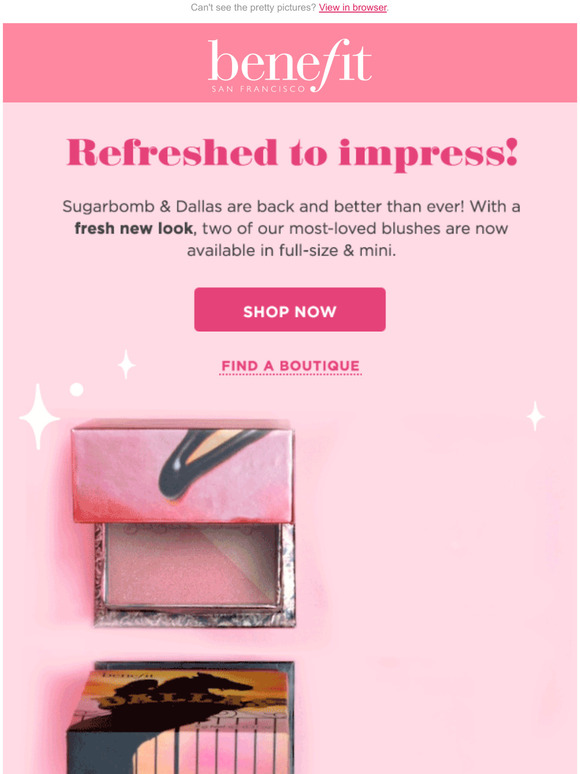Click the pink header banner
Viewport: 580px width, 774px height.
pos(290,63)
